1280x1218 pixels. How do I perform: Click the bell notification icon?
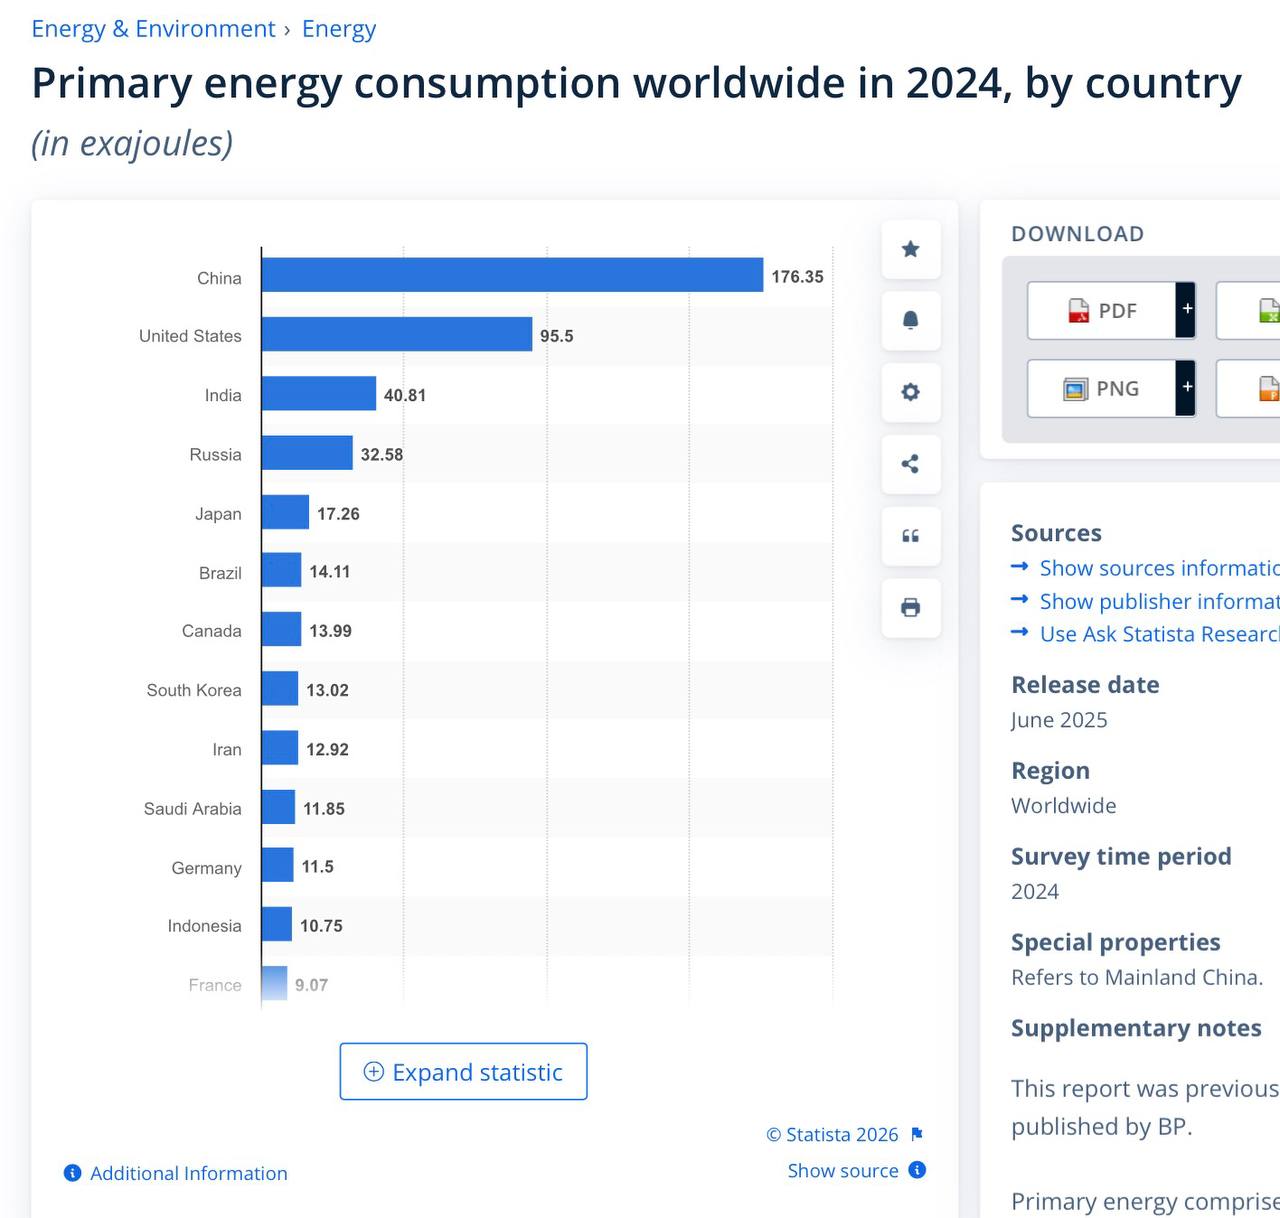click(910, 321)
